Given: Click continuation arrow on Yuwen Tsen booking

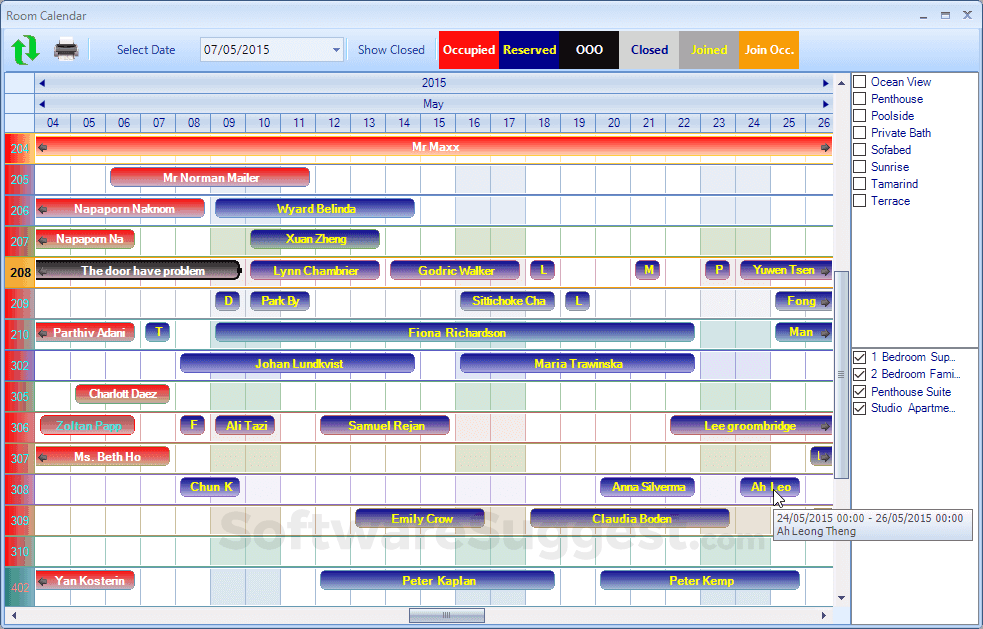Looking at the screenshot, I should (825, 271).
